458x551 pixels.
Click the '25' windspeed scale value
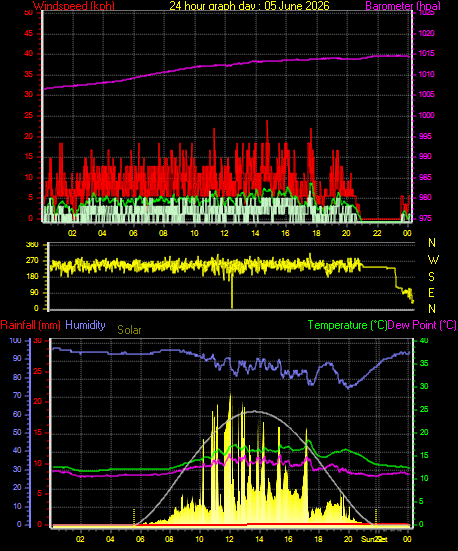click(x=28, y=116)
